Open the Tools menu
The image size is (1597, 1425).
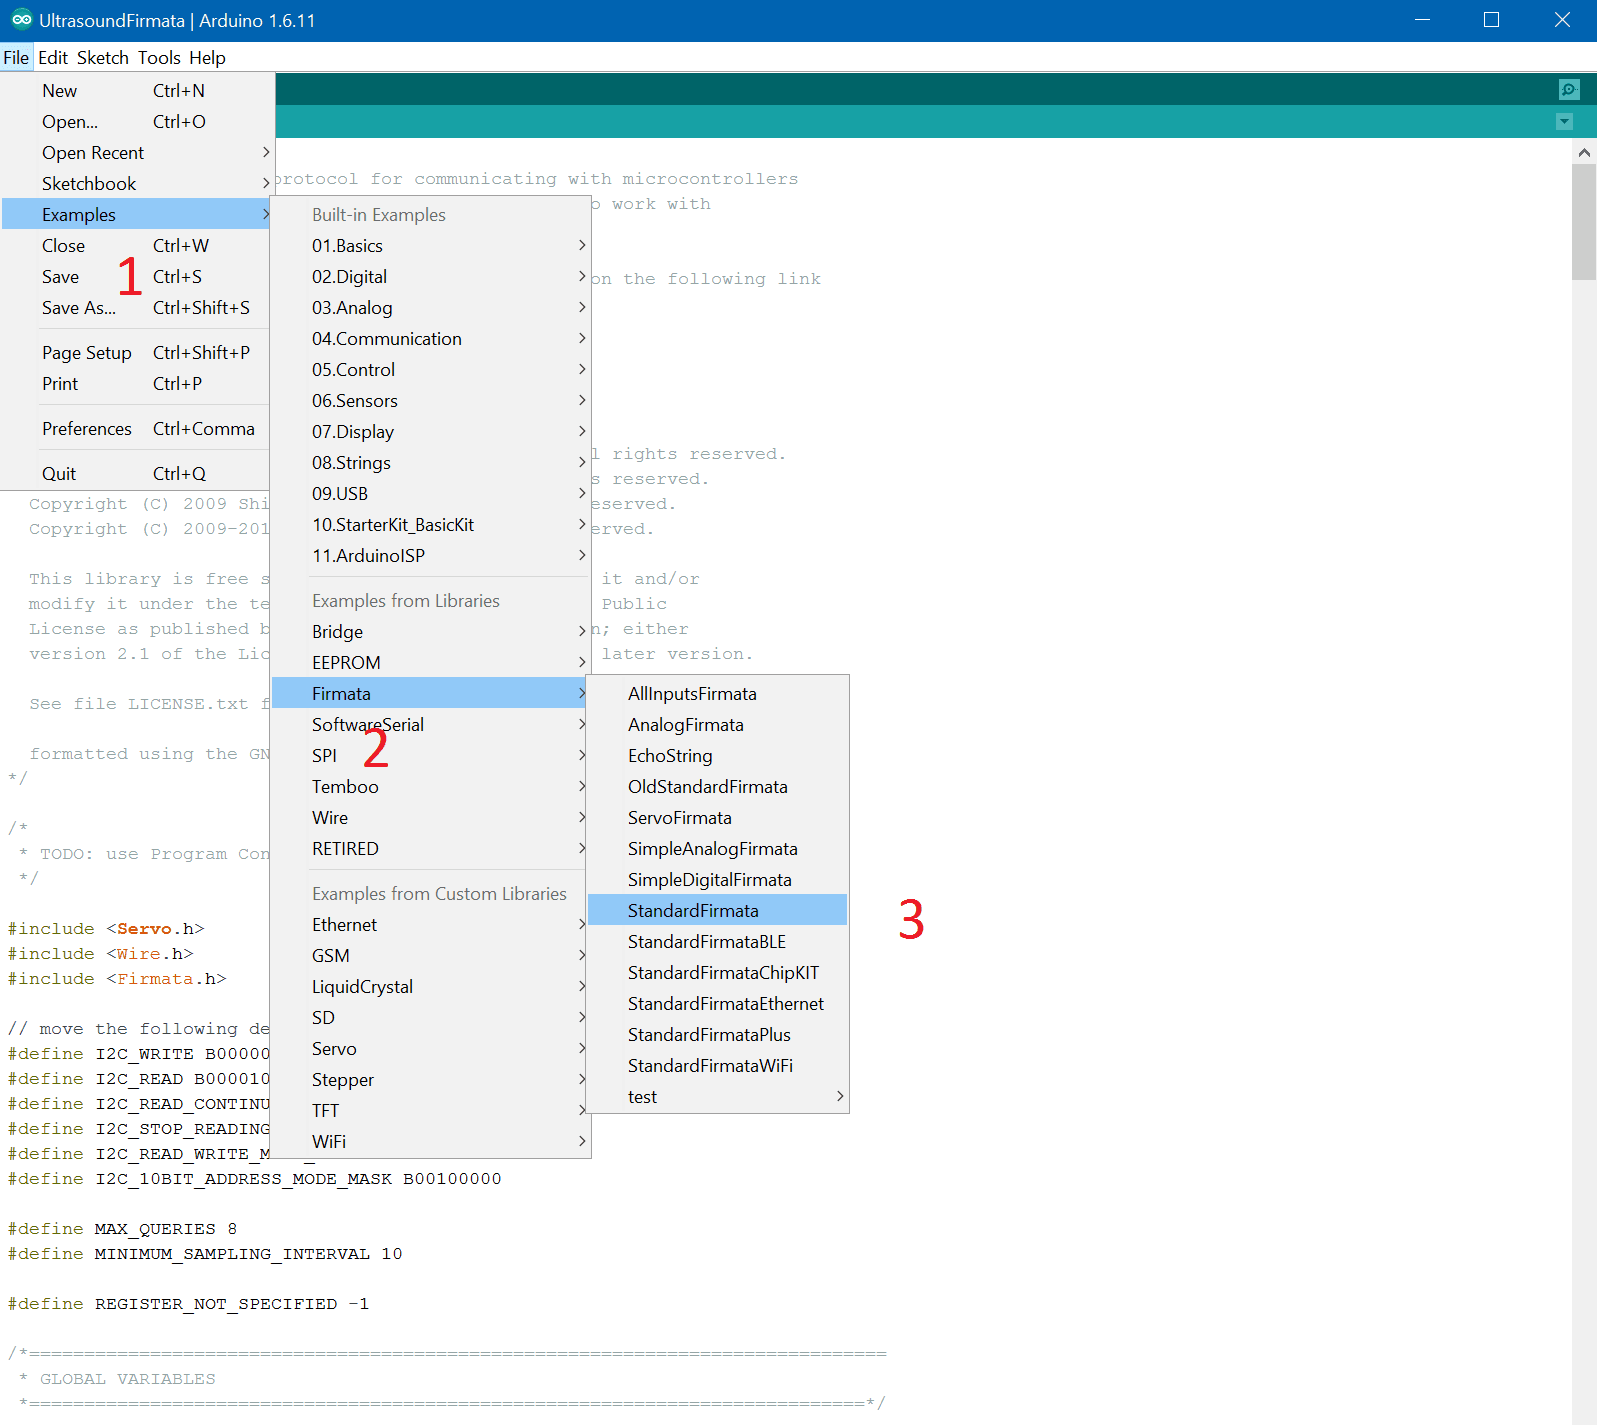coord(159,58)
